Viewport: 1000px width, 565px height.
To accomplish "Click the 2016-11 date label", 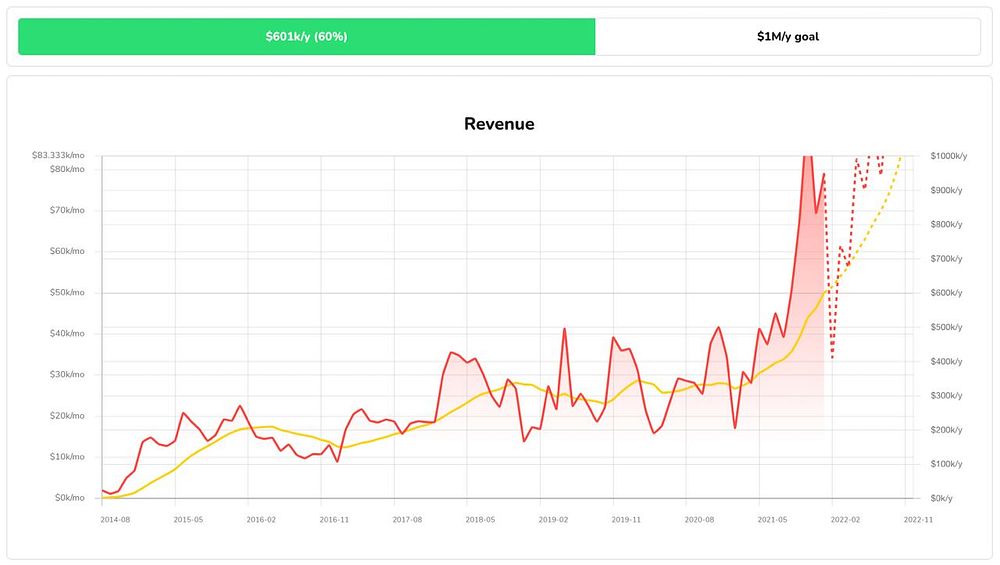I will (334, 520).
